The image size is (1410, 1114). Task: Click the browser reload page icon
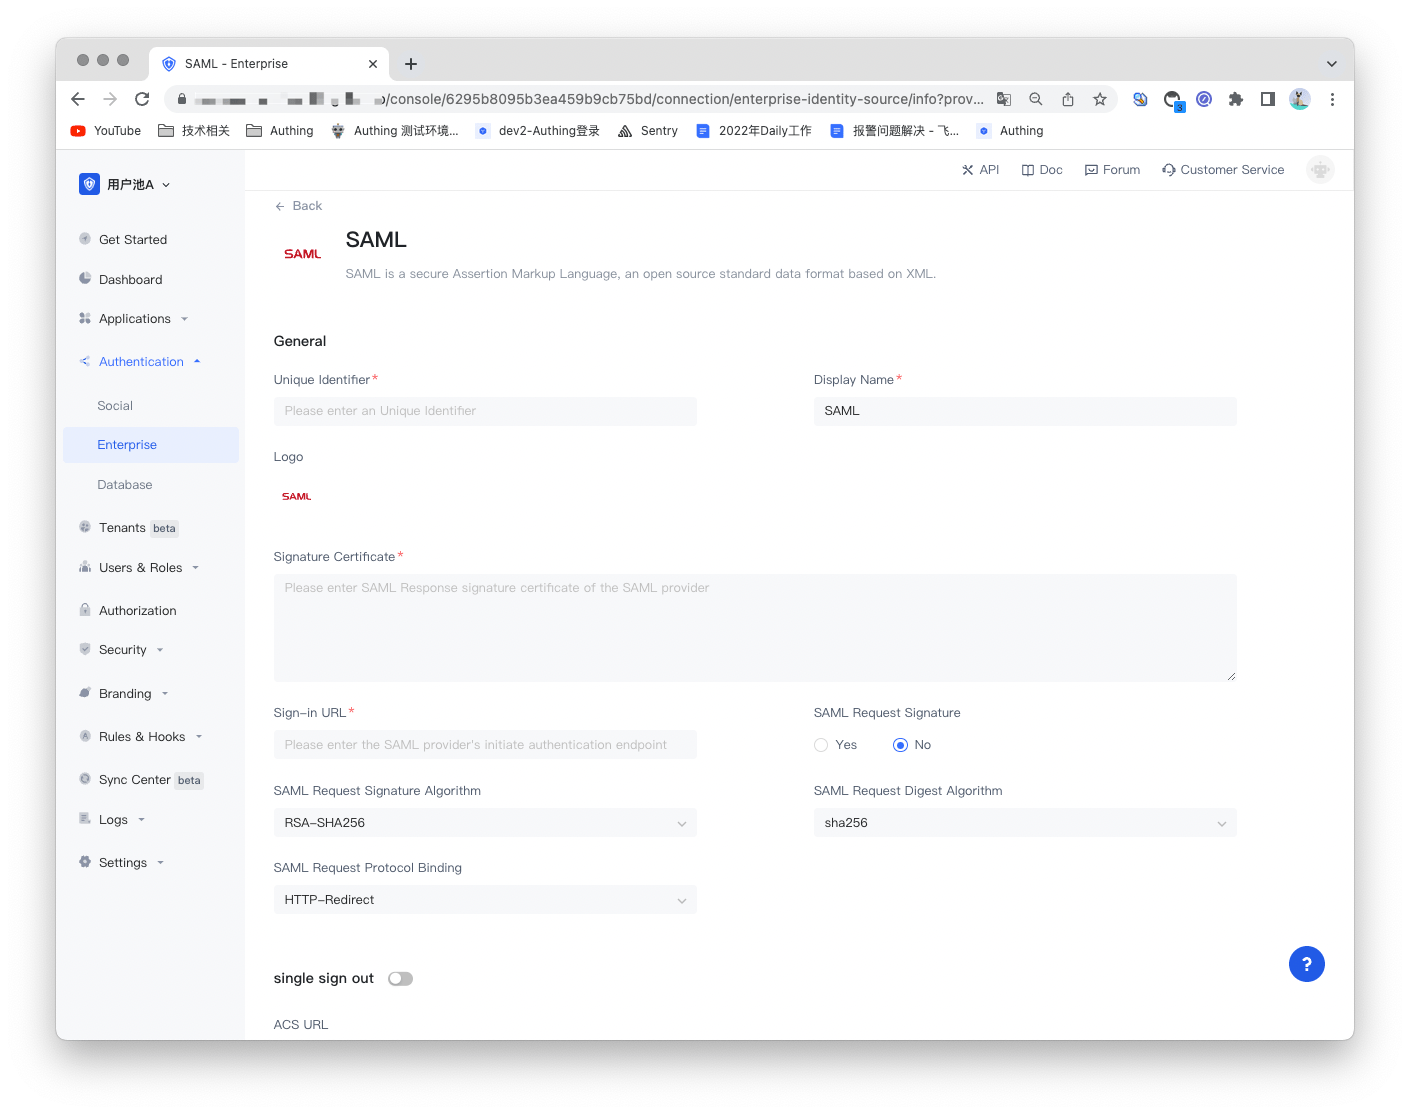click(x=142, y=99)
